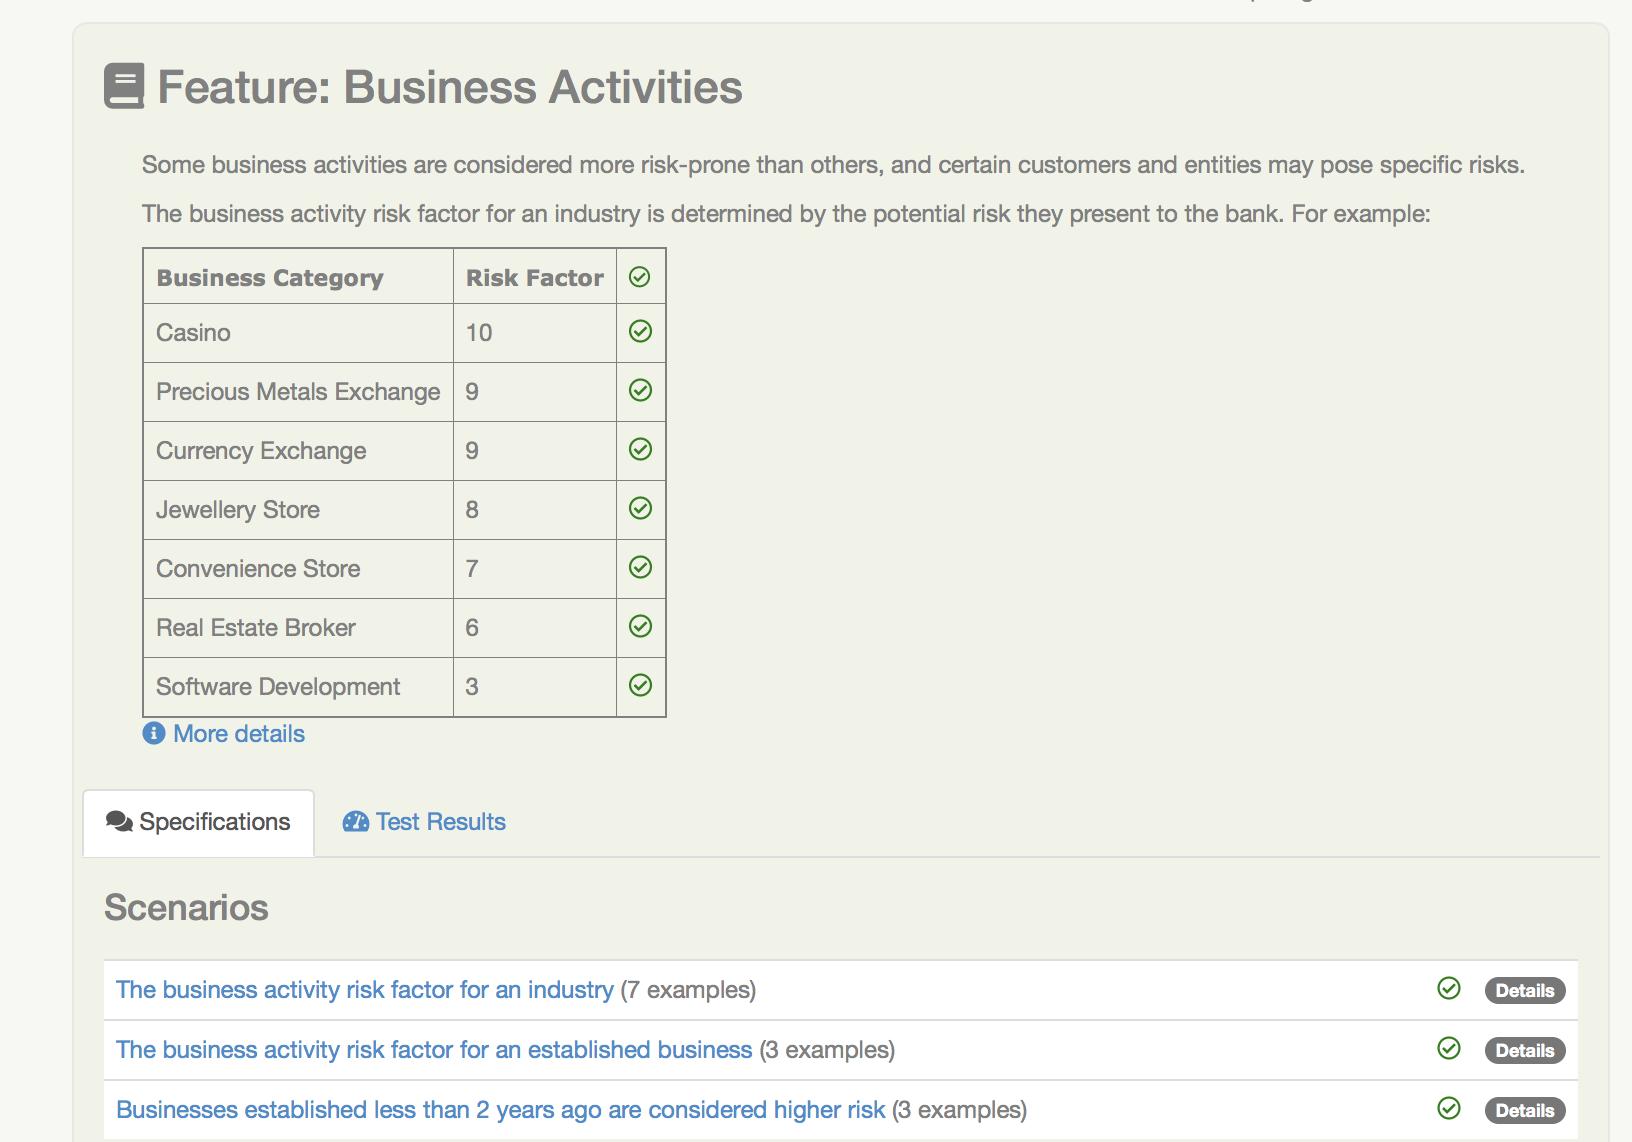Click the Risk Factor column header
The height and width of the screenshot is (1142, 1632).
[x=534, y=276]
